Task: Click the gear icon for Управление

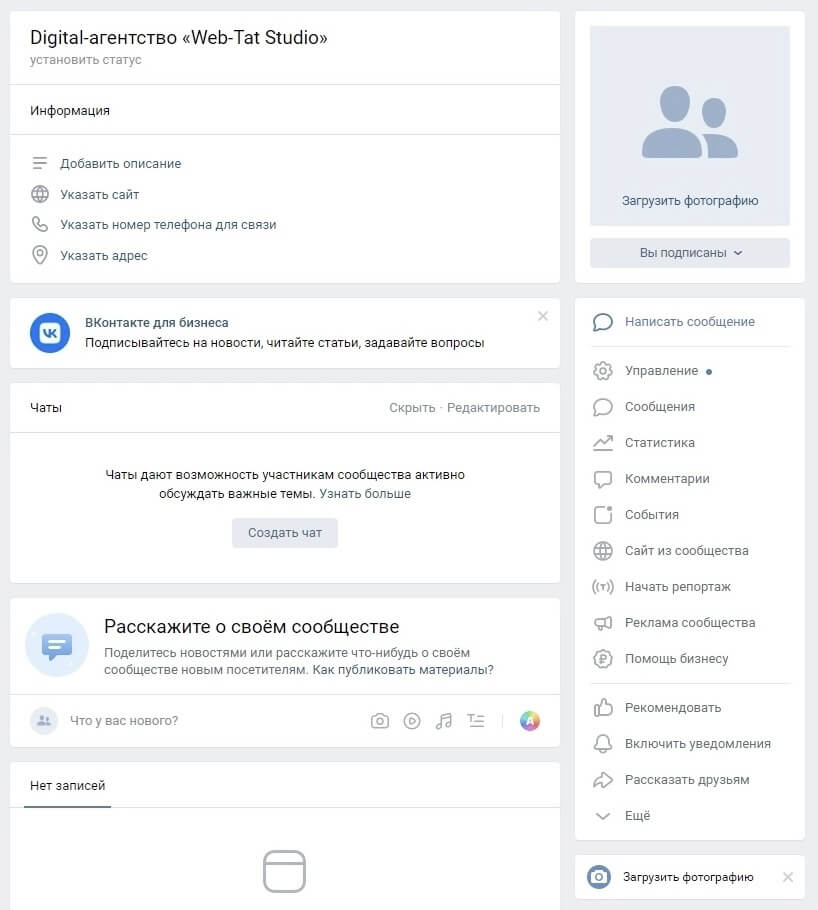Action: tap(603, 371)
